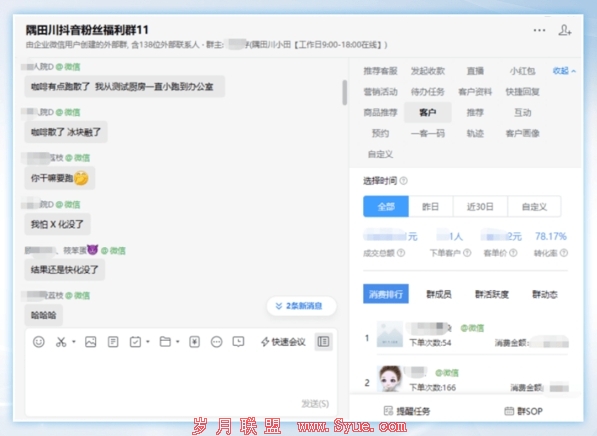
Task: Open 待办任务 tool
Action: [x=428, y=92]
